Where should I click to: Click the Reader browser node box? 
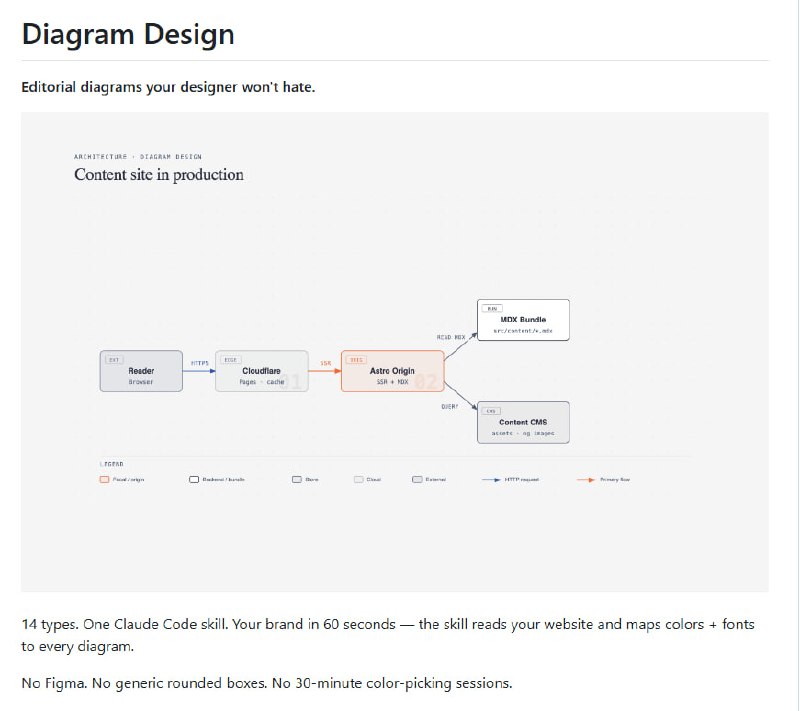(x=141, y=371)
